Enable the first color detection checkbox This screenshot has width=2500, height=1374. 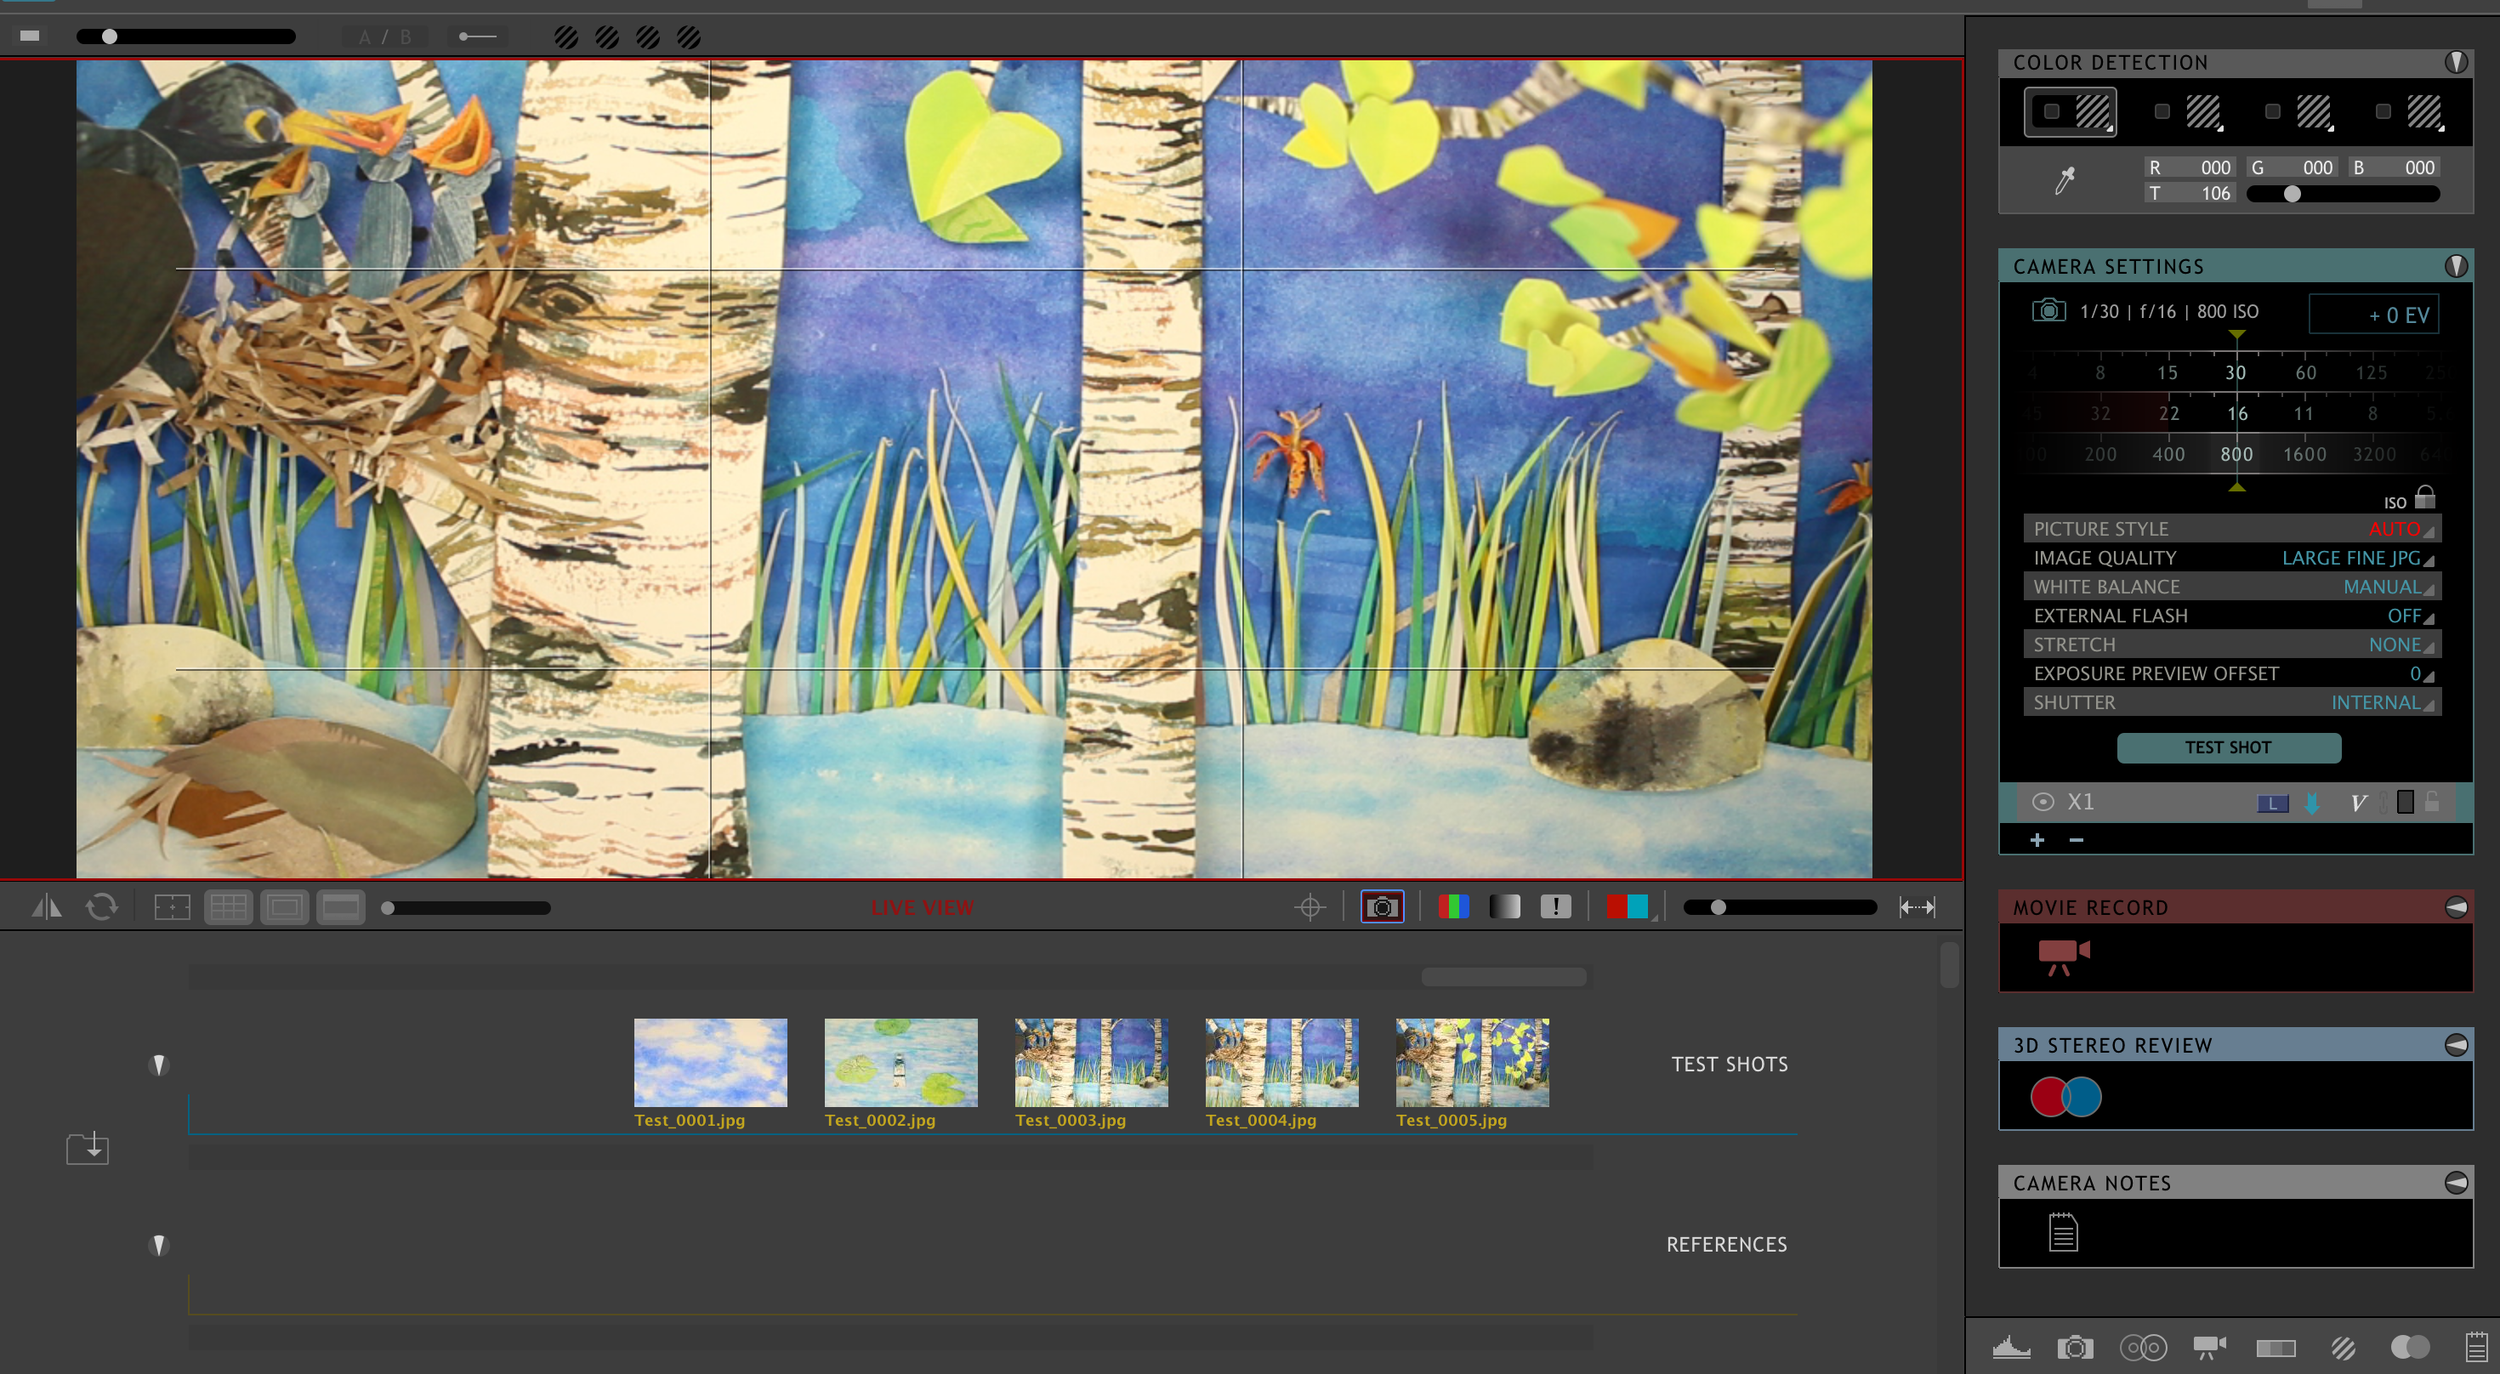tap(2051, 111)
